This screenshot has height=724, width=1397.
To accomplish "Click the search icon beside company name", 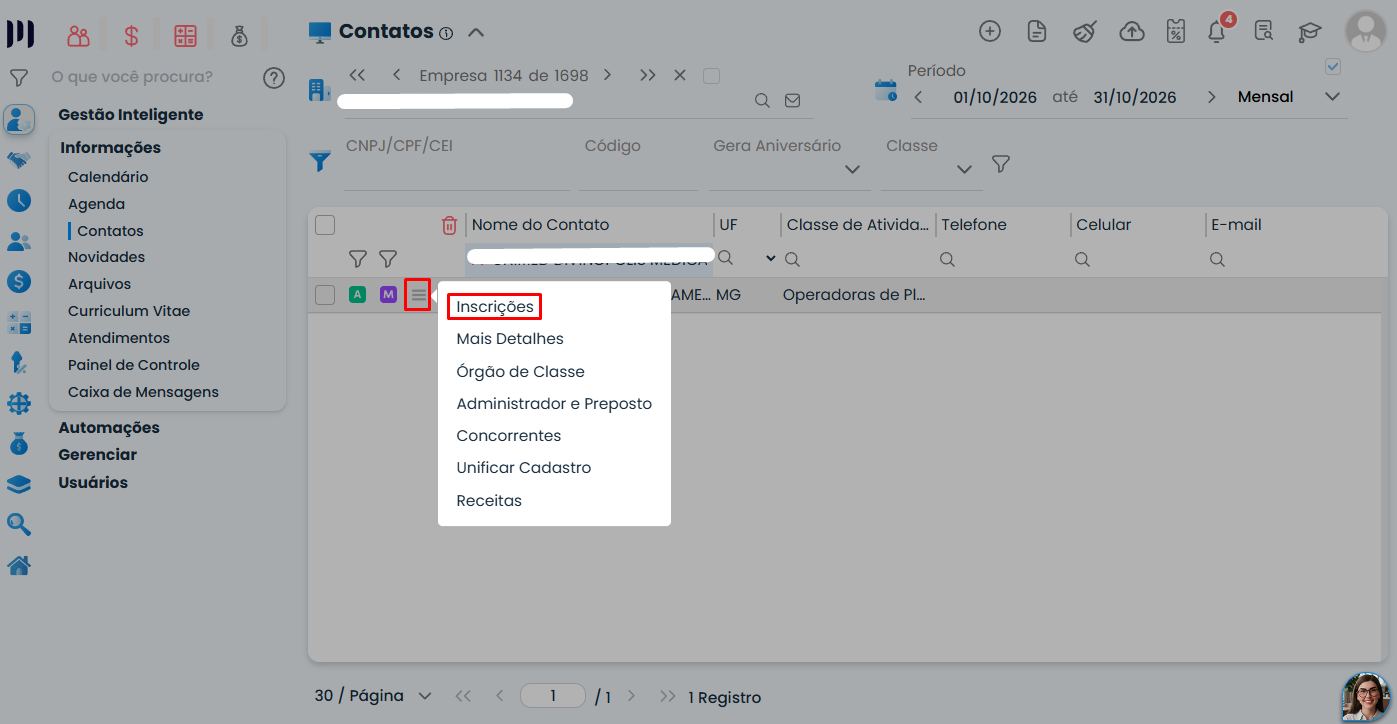I will coord(762,100).
